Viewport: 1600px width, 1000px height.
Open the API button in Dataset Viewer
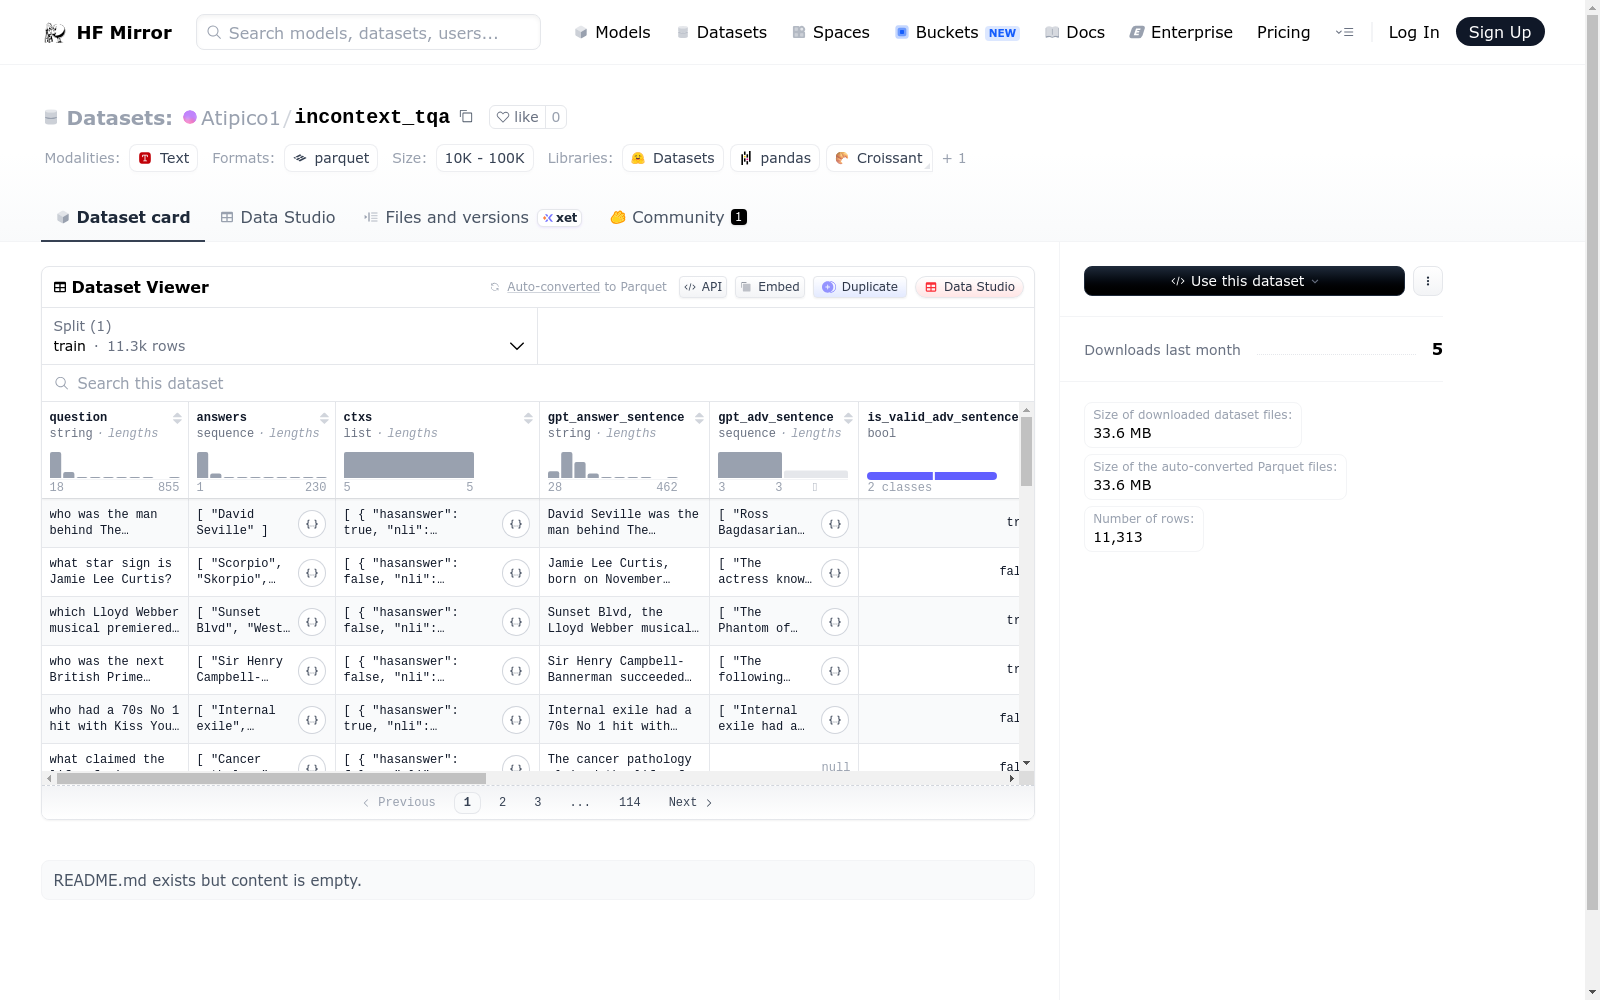click(x=703, y=287)
